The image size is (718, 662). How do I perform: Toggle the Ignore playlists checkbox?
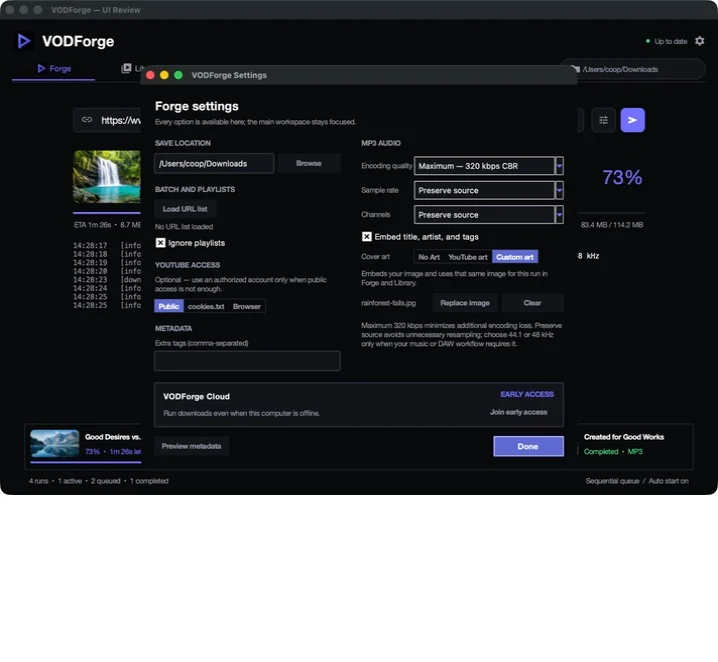[x=160, y=243]
